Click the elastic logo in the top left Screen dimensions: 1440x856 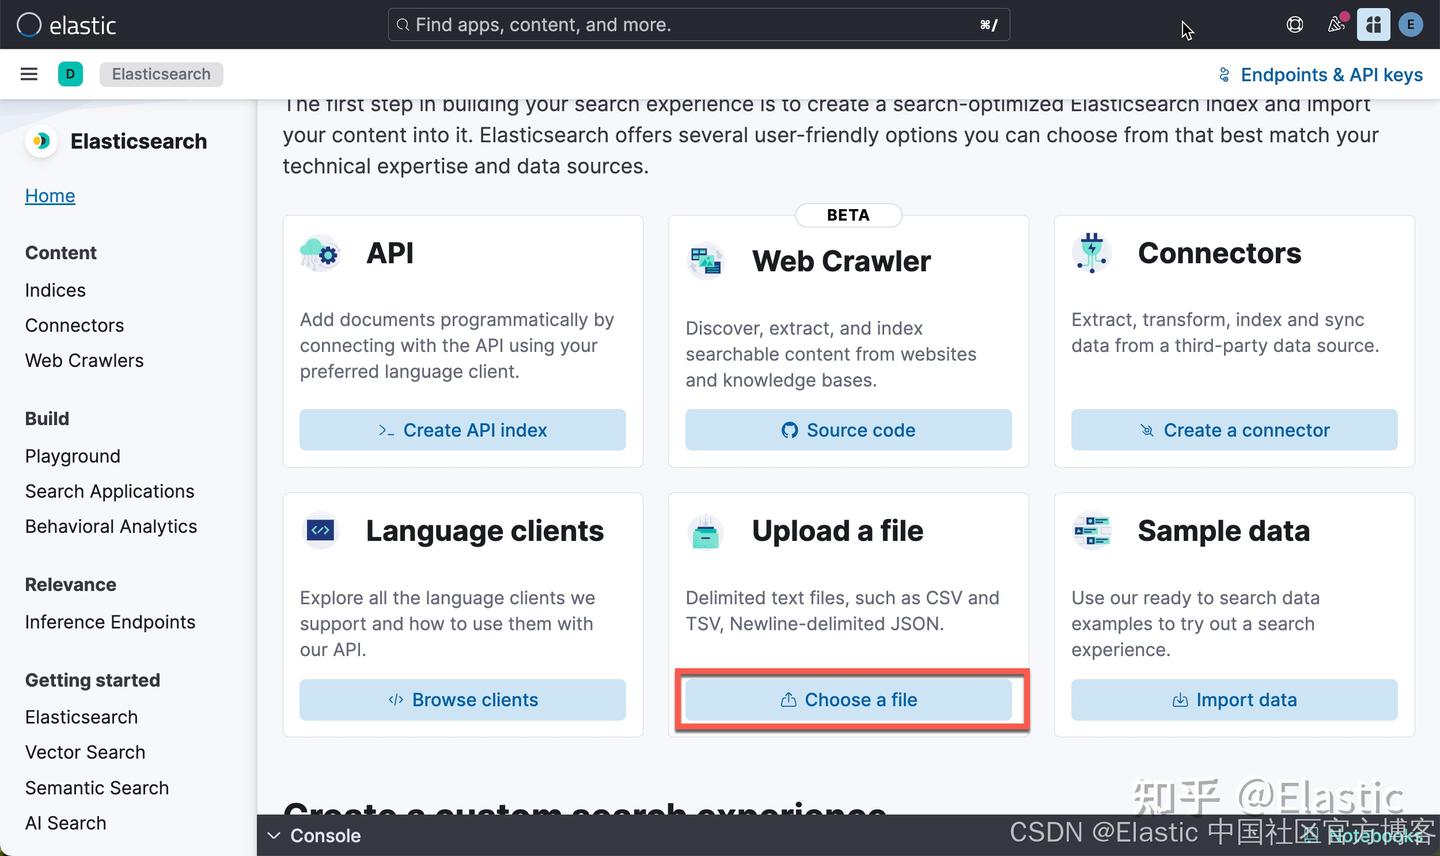[66, 24]
